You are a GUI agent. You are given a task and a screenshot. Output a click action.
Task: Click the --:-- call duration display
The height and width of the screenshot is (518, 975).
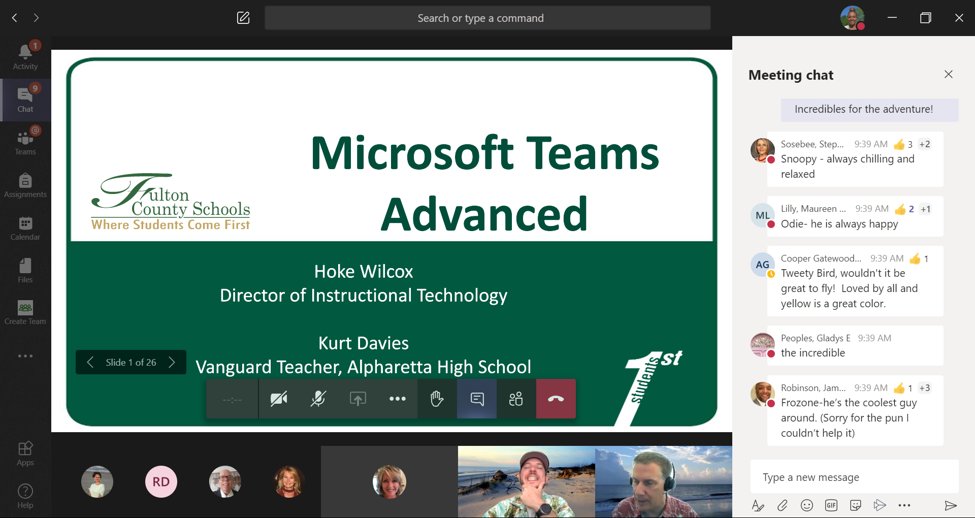[232, 399]
